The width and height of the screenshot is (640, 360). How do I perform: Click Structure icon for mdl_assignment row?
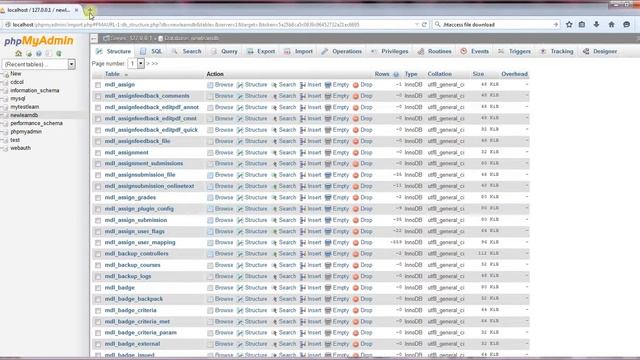tap(240, 153)
